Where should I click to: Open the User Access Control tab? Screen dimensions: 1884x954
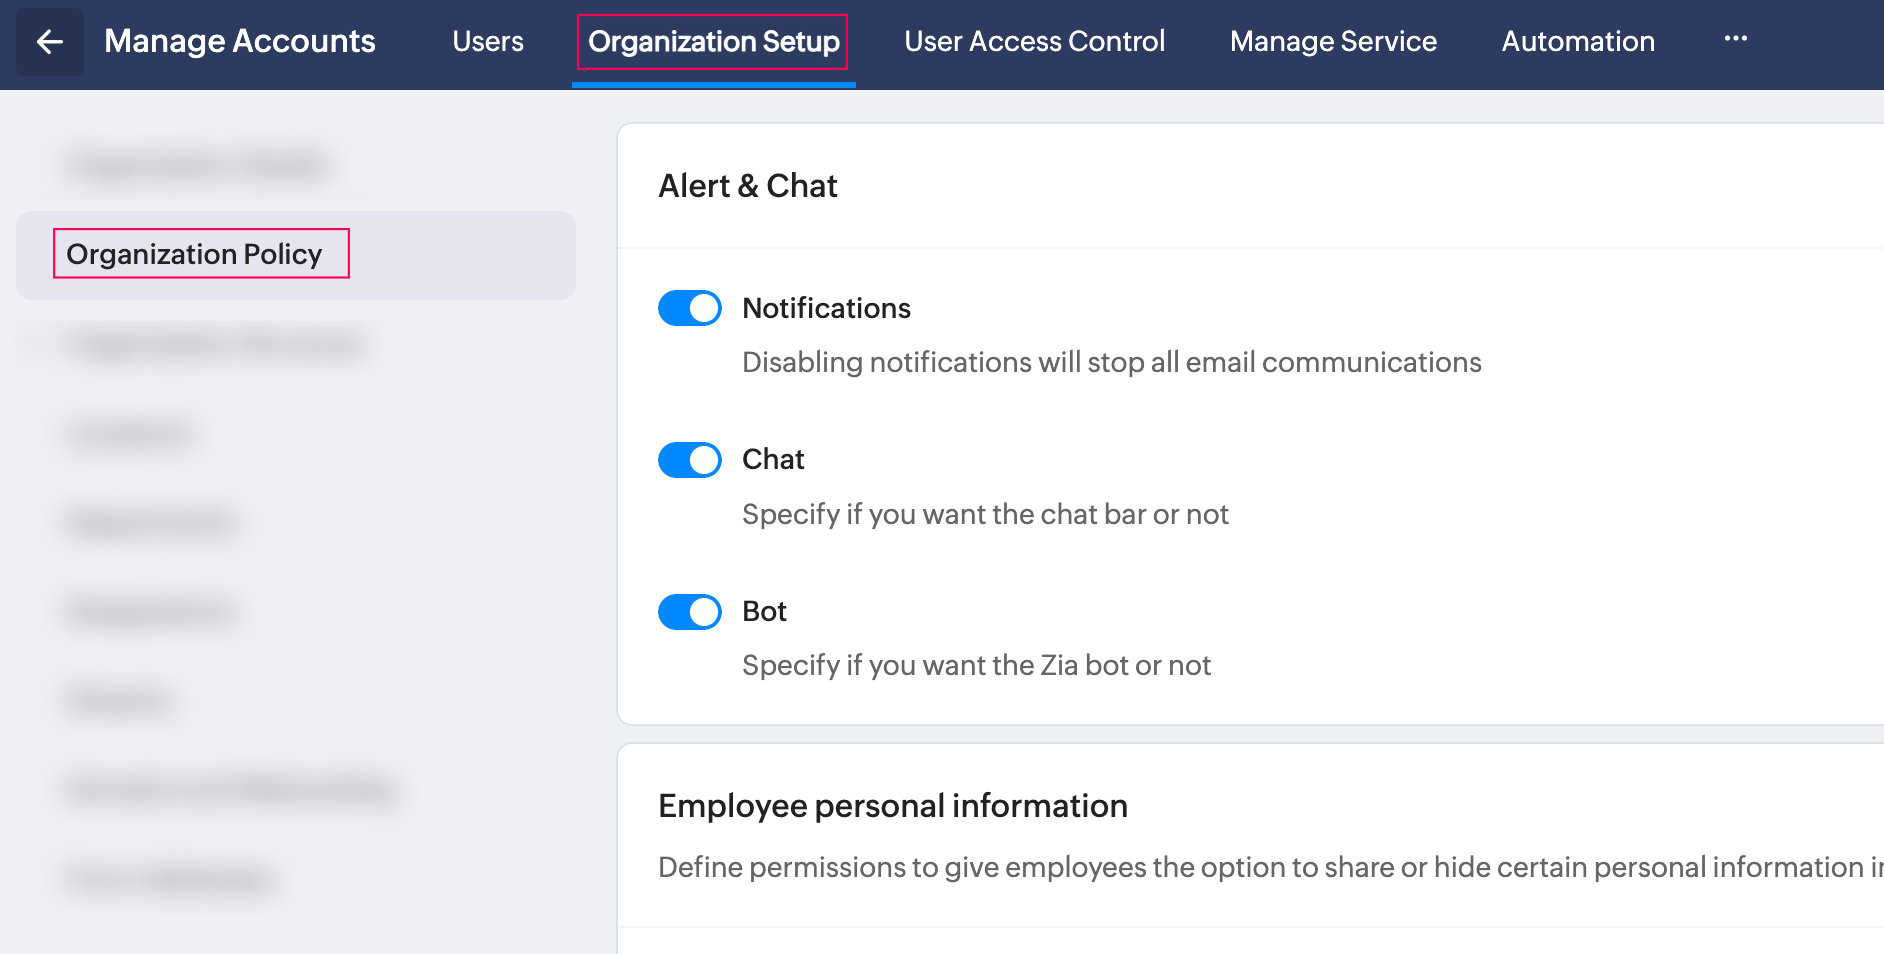pyautogui.click(x=1034, y=42)
